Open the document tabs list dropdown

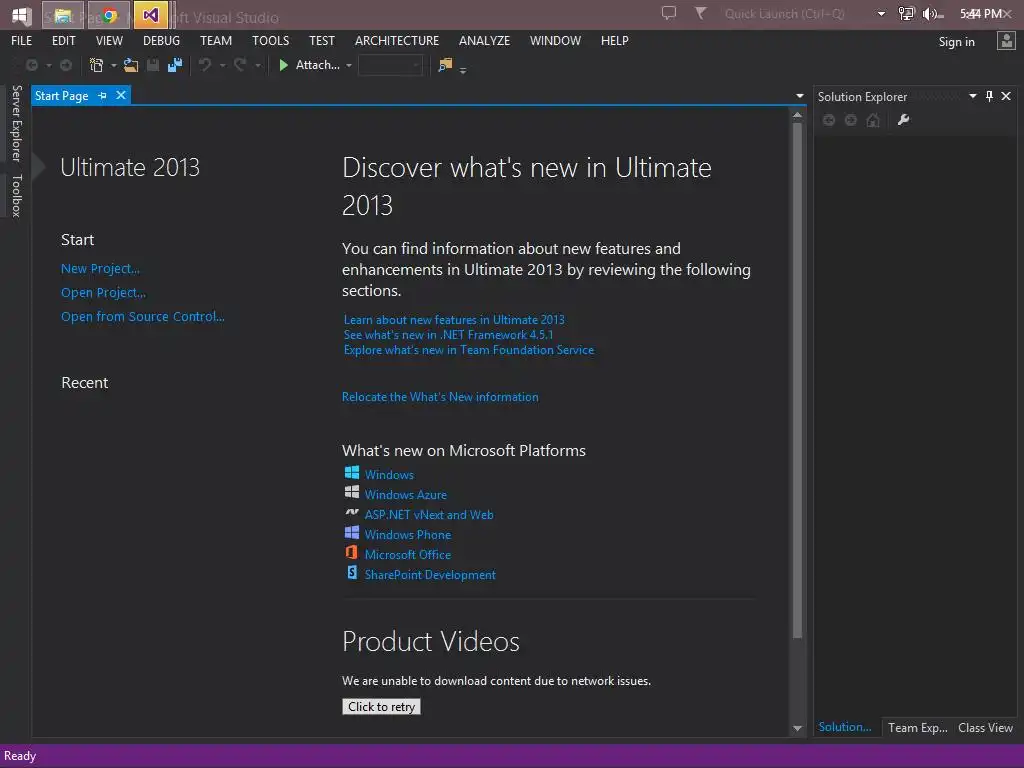point(799,97)
